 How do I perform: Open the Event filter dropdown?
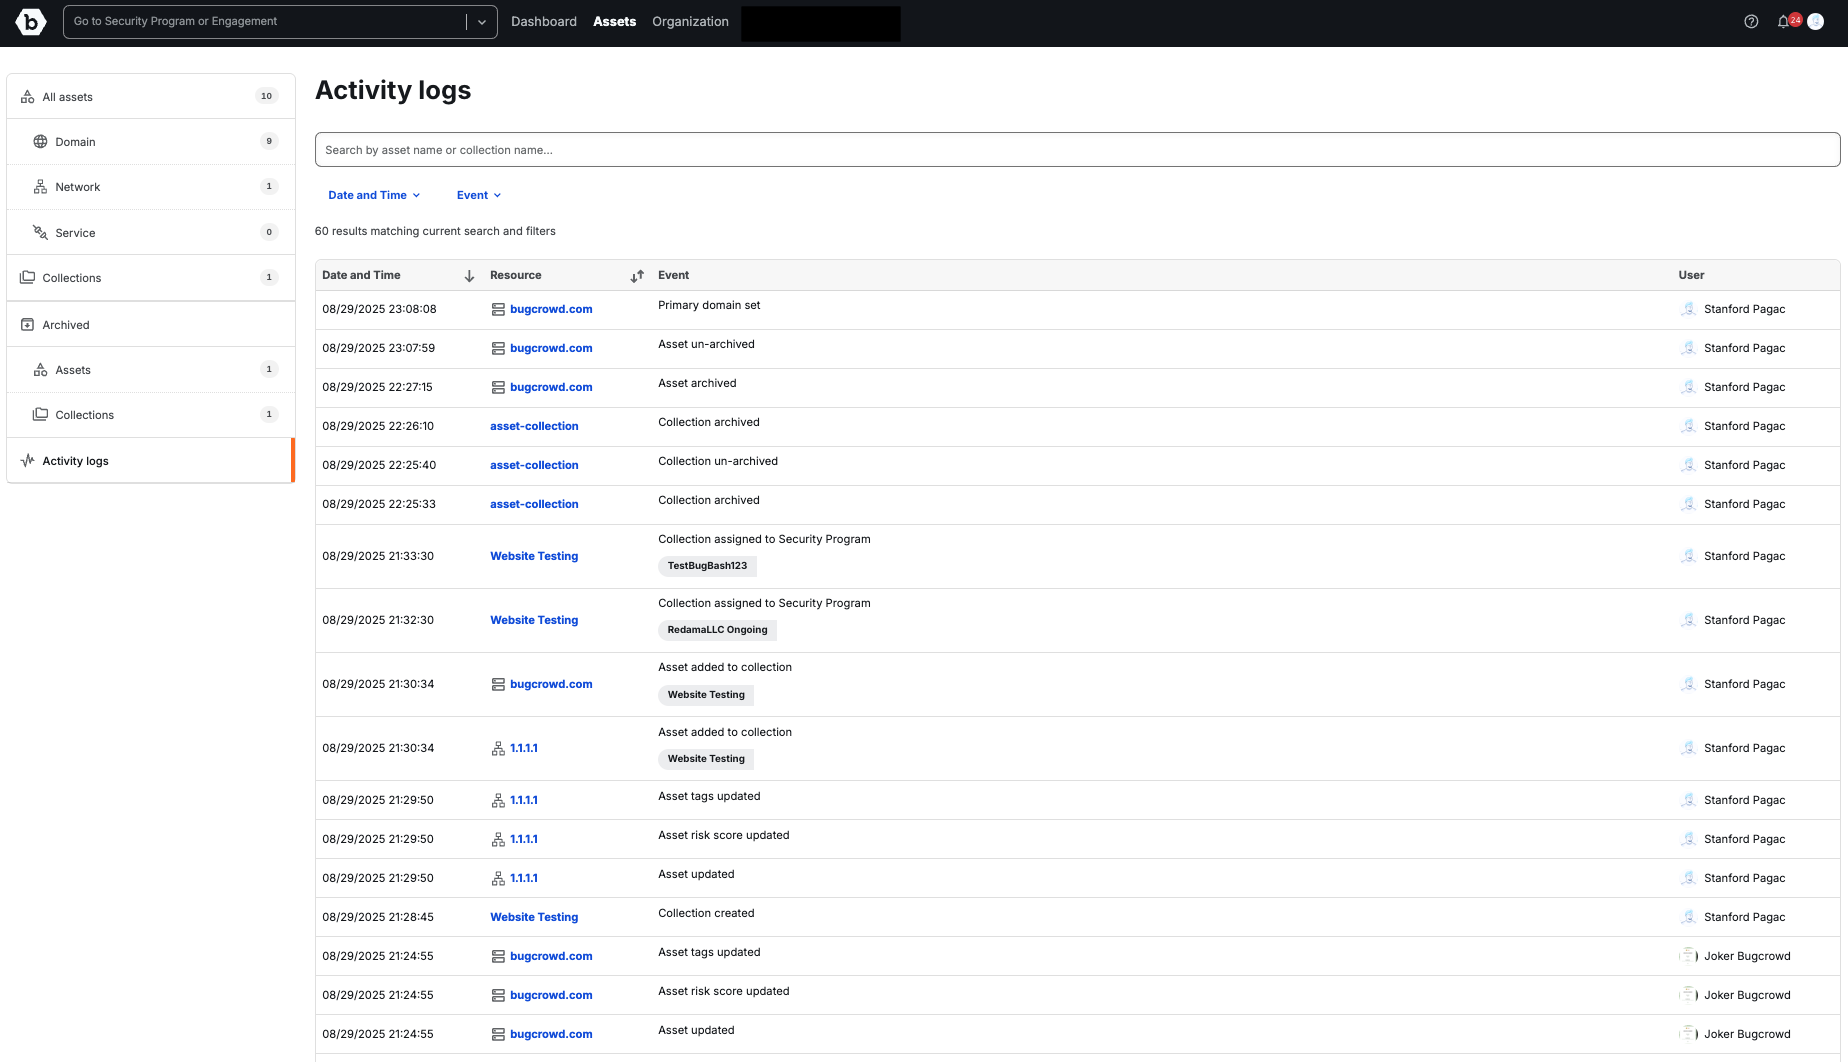coord(479,195)
